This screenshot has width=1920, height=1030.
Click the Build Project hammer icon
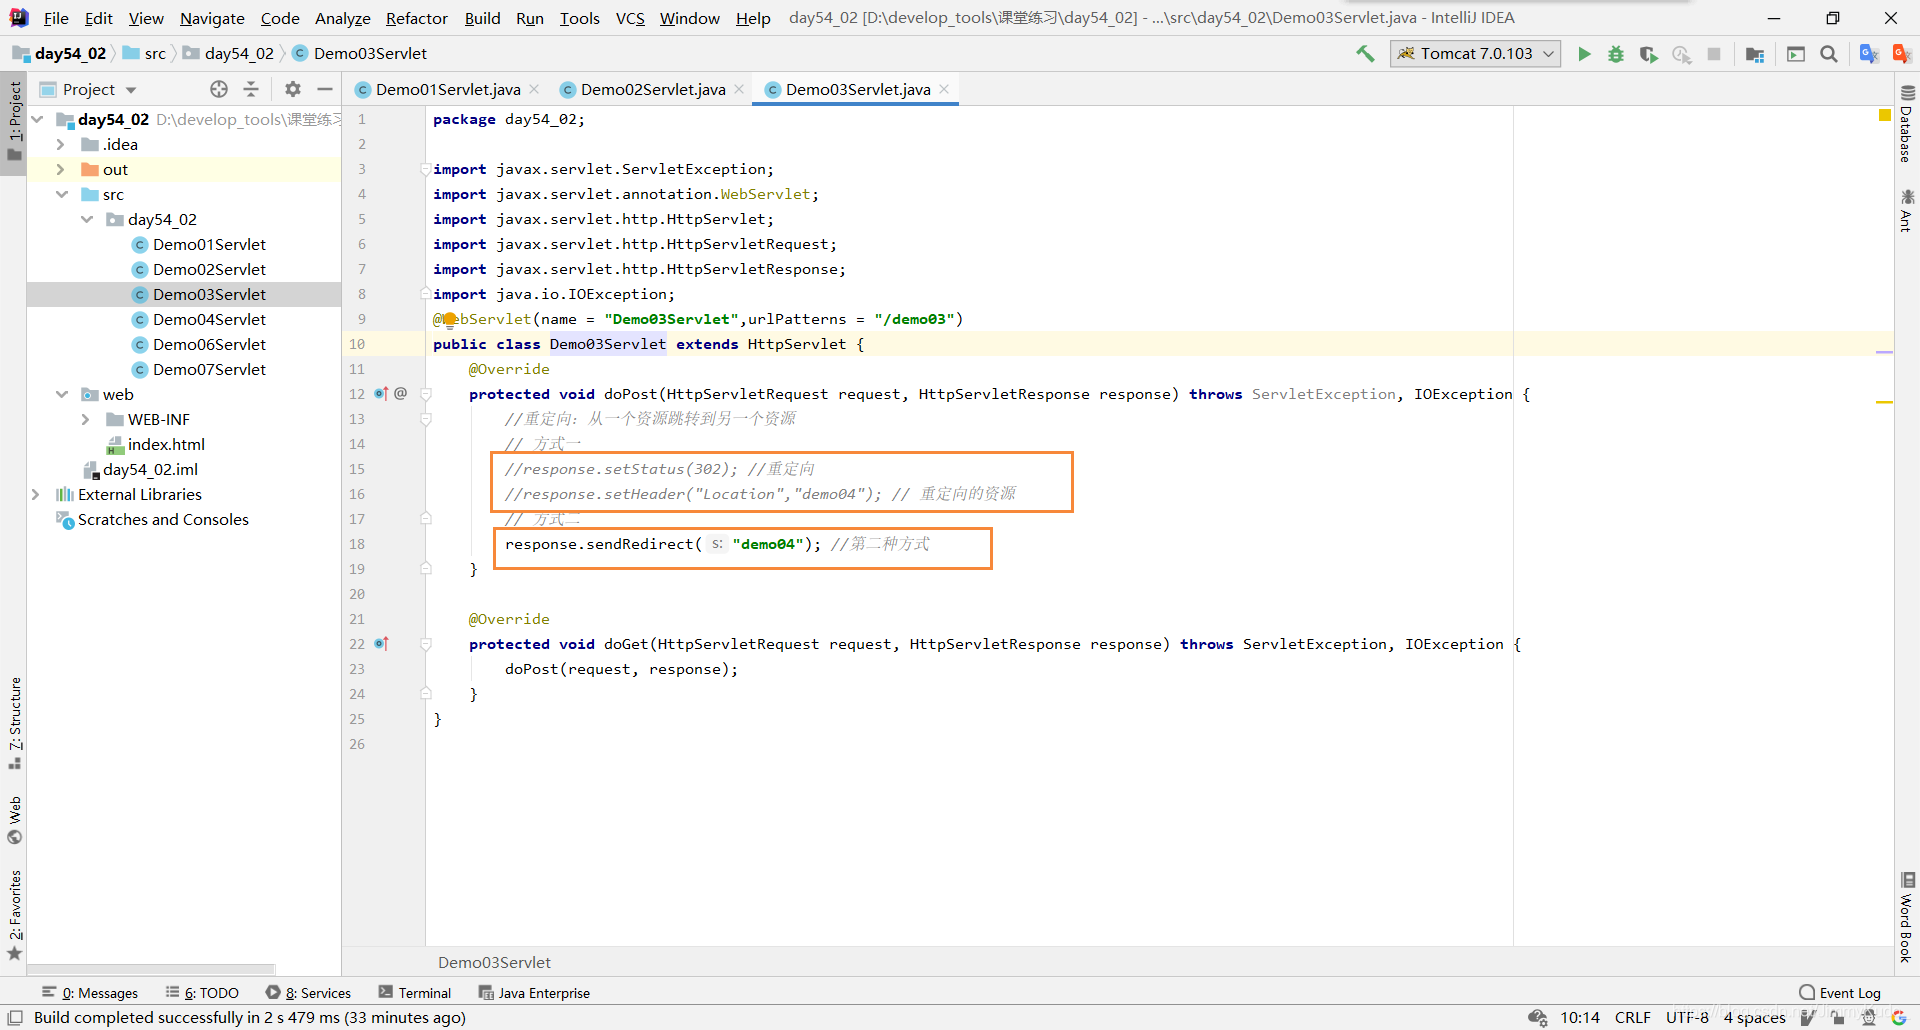1365,54
